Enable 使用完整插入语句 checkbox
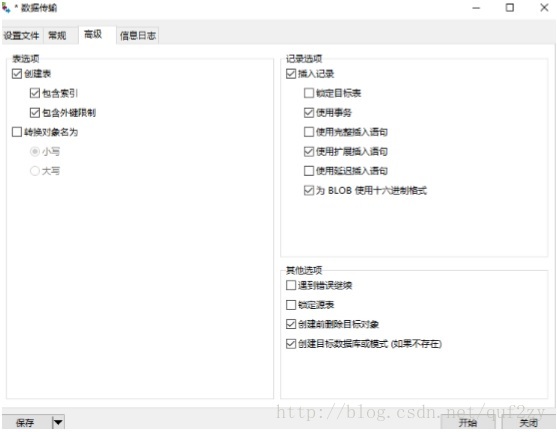 (309, 132)
